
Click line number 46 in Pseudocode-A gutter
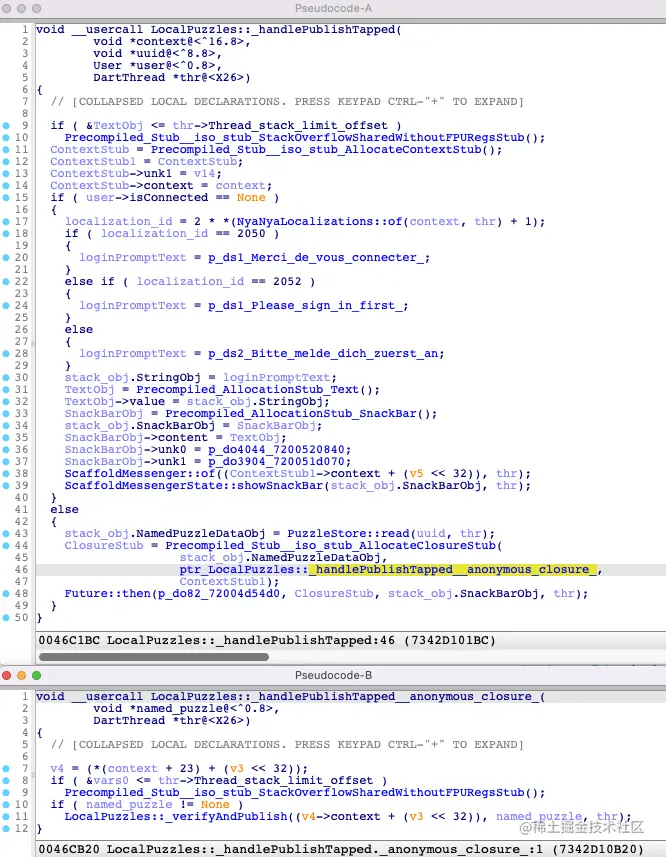21,570
